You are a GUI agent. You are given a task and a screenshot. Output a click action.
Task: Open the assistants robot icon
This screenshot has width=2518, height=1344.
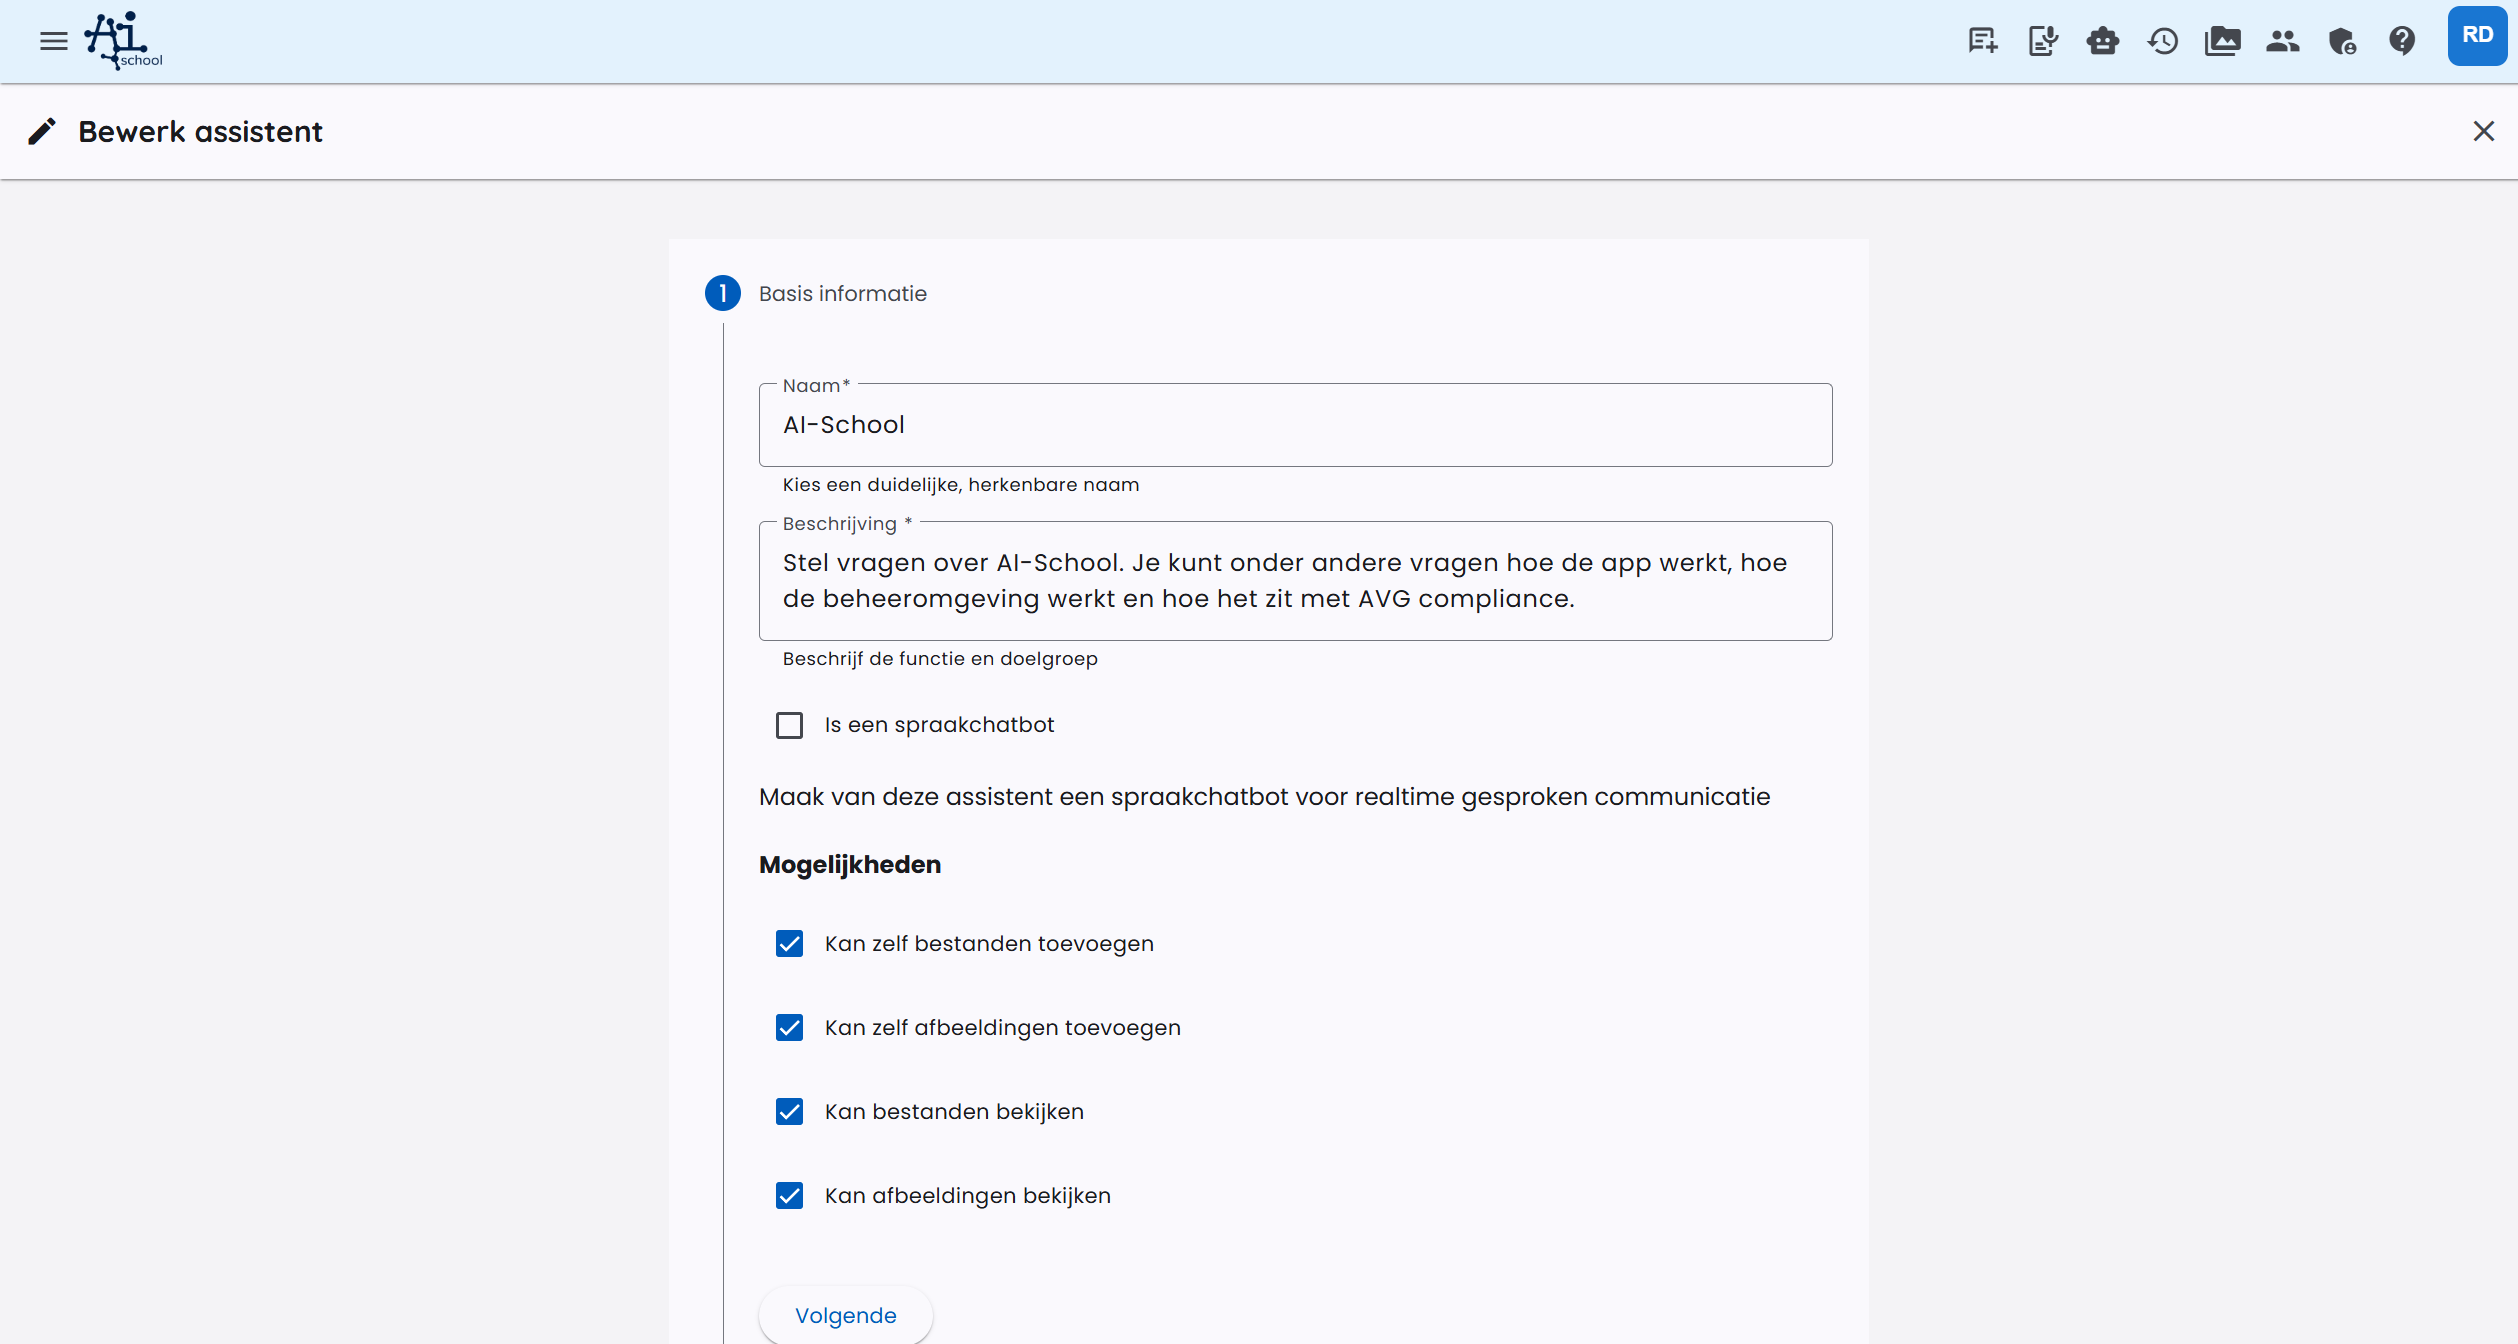click(x=2102, y=40)
